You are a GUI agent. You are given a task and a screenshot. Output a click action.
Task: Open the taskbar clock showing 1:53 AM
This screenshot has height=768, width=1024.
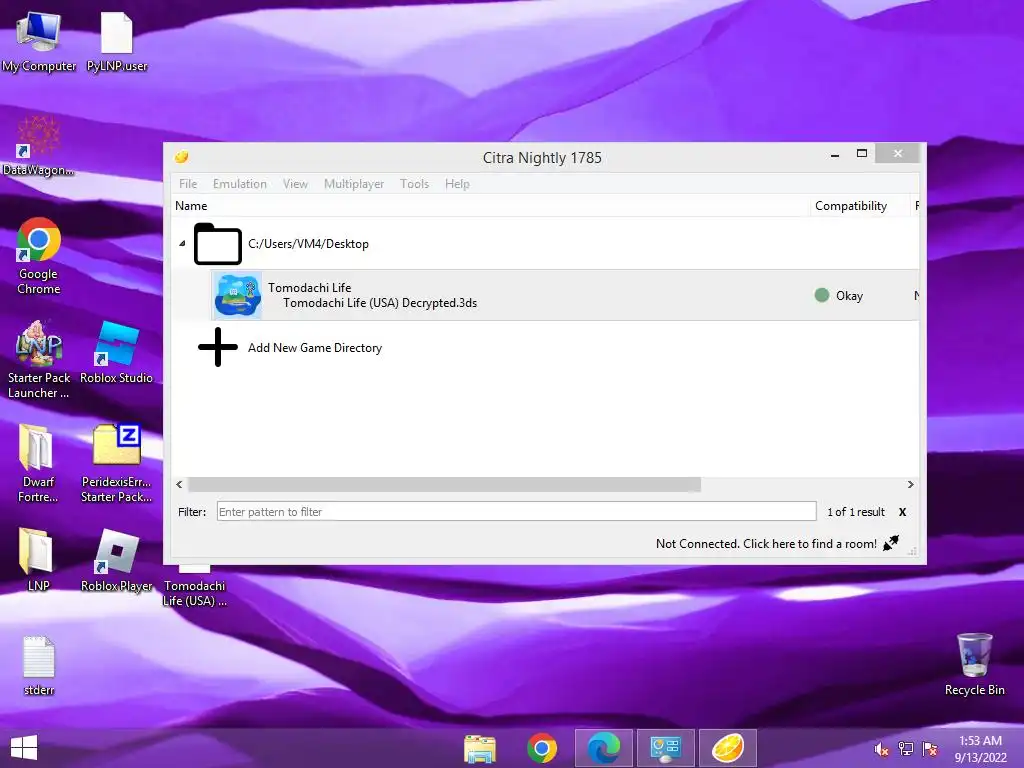pos(980,749)
